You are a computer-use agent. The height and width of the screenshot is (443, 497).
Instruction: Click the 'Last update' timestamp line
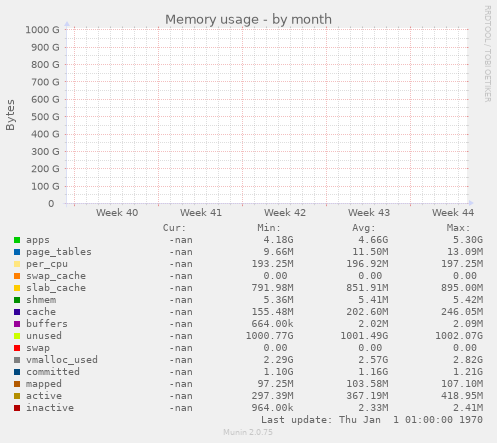coord(372,420)
